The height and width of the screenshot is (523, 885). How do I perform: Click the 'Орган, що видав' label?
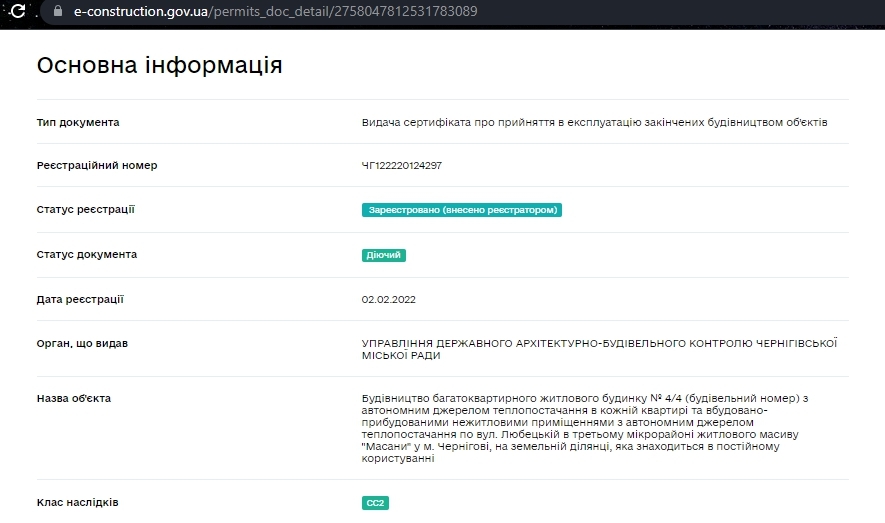pyautogui.click(x=82, y=344)
